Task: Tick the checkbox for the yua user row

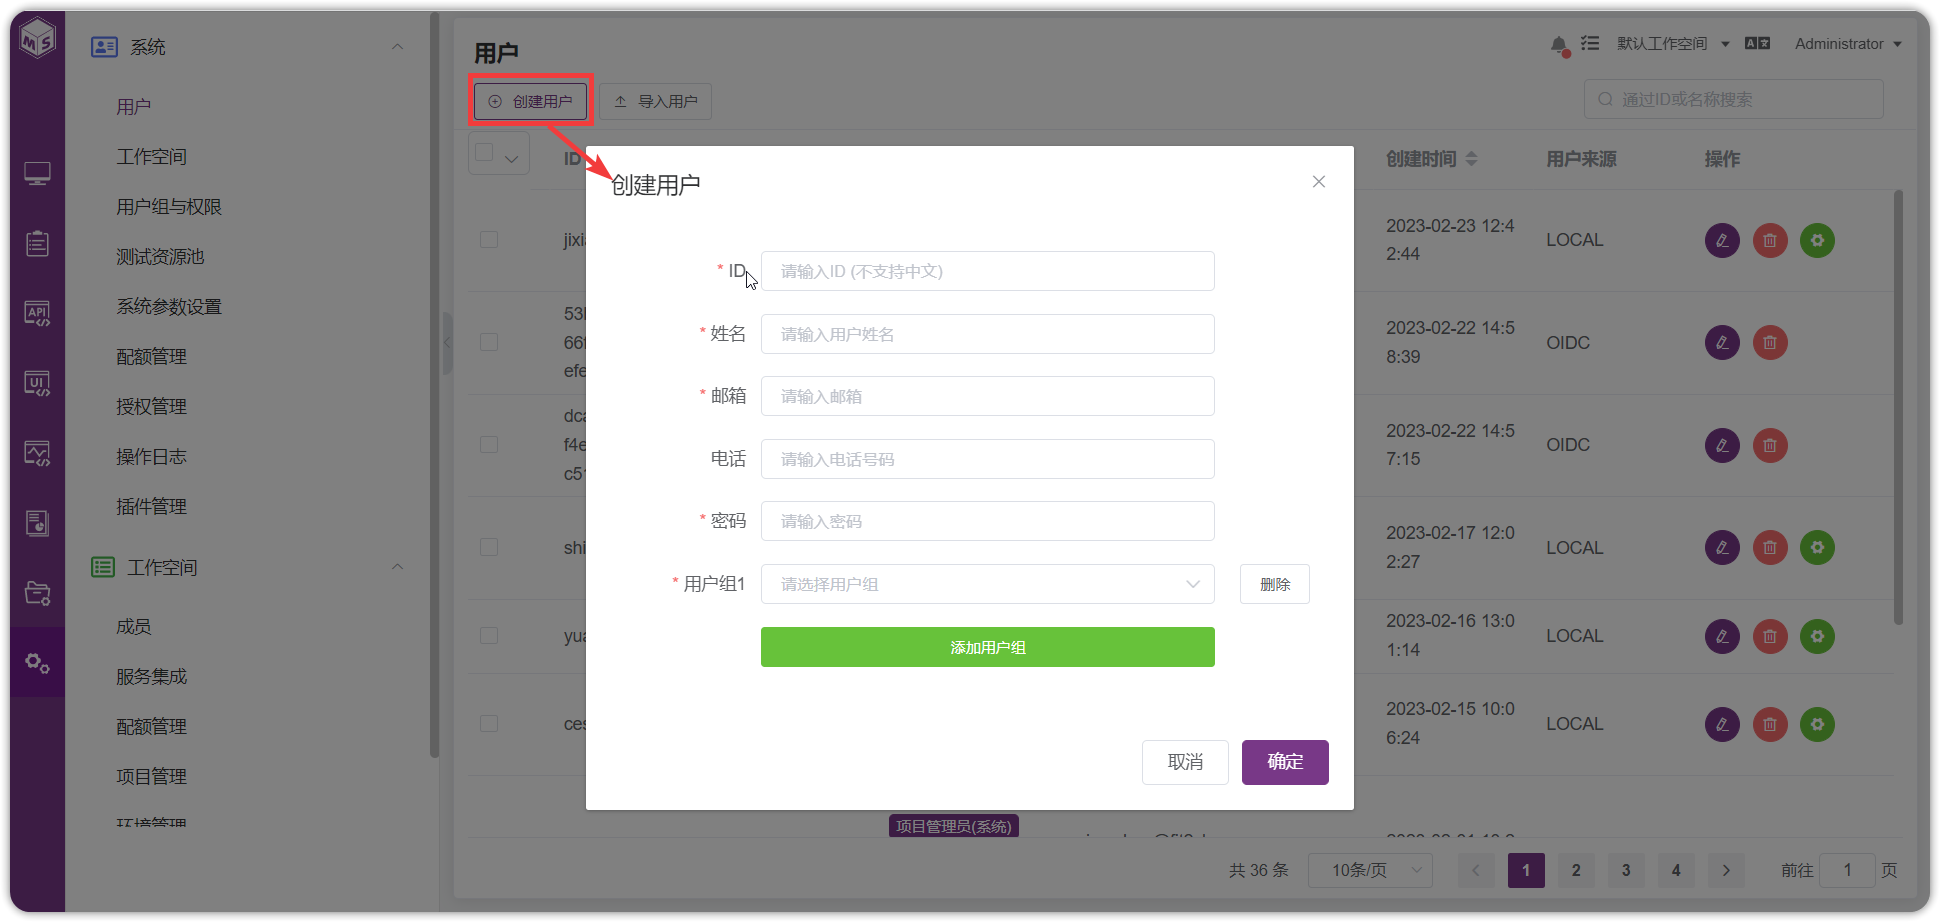Action: point(489,636)
